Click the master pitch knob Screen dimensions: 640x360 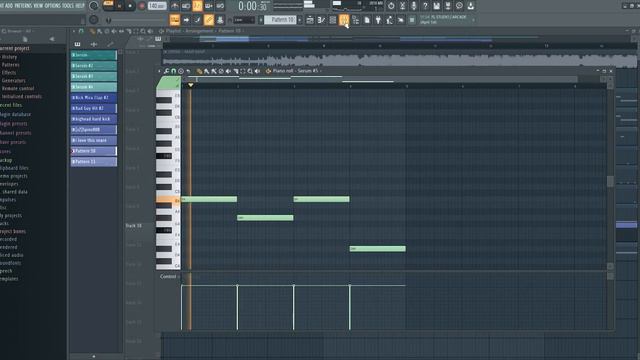94,20
